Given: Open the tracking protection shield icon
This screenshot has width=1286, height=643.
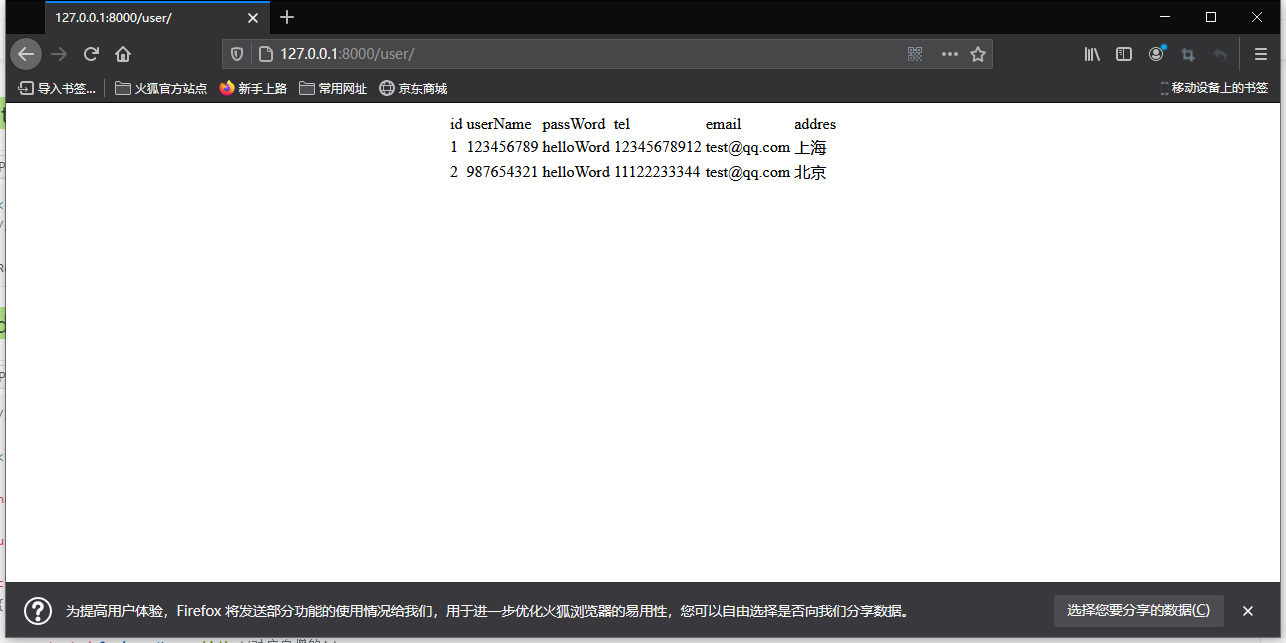Looking at the screenshot, I should coord(237,54).
